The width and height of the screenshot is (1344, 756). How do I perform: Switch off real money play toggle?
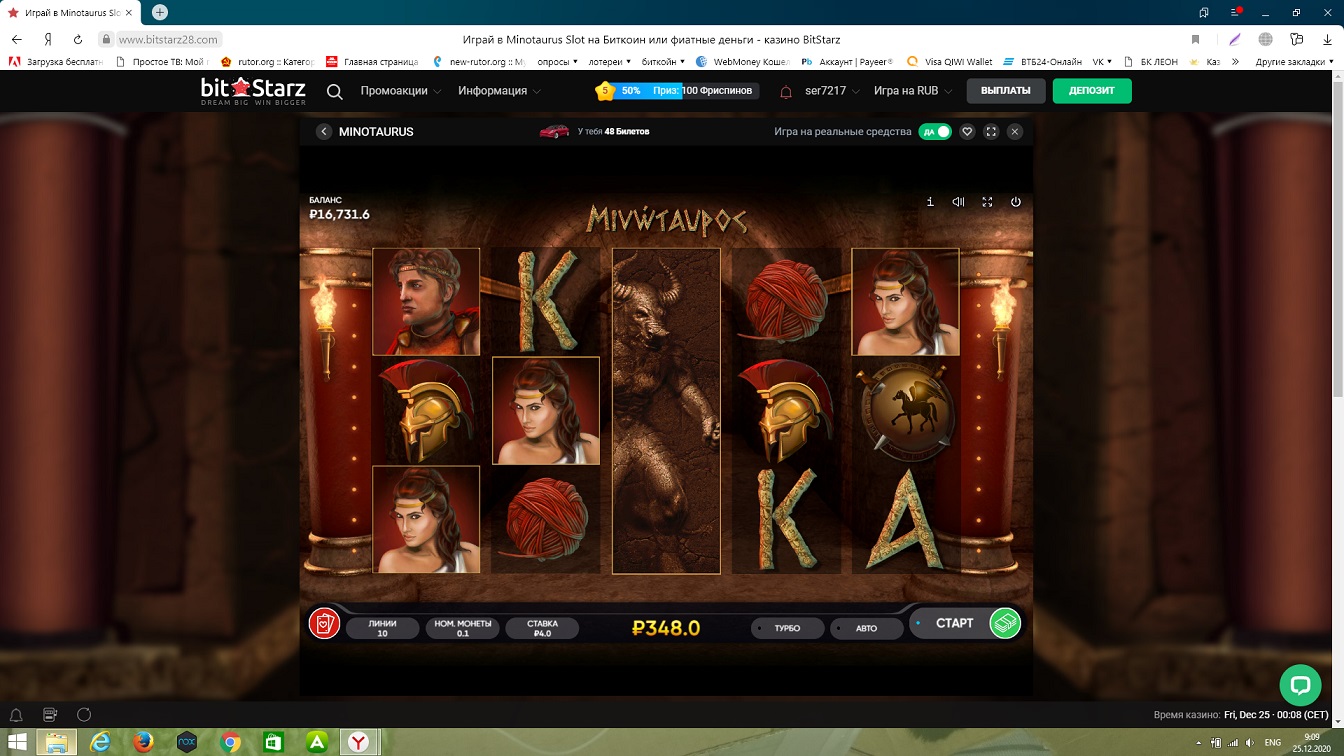pos(935,132)
